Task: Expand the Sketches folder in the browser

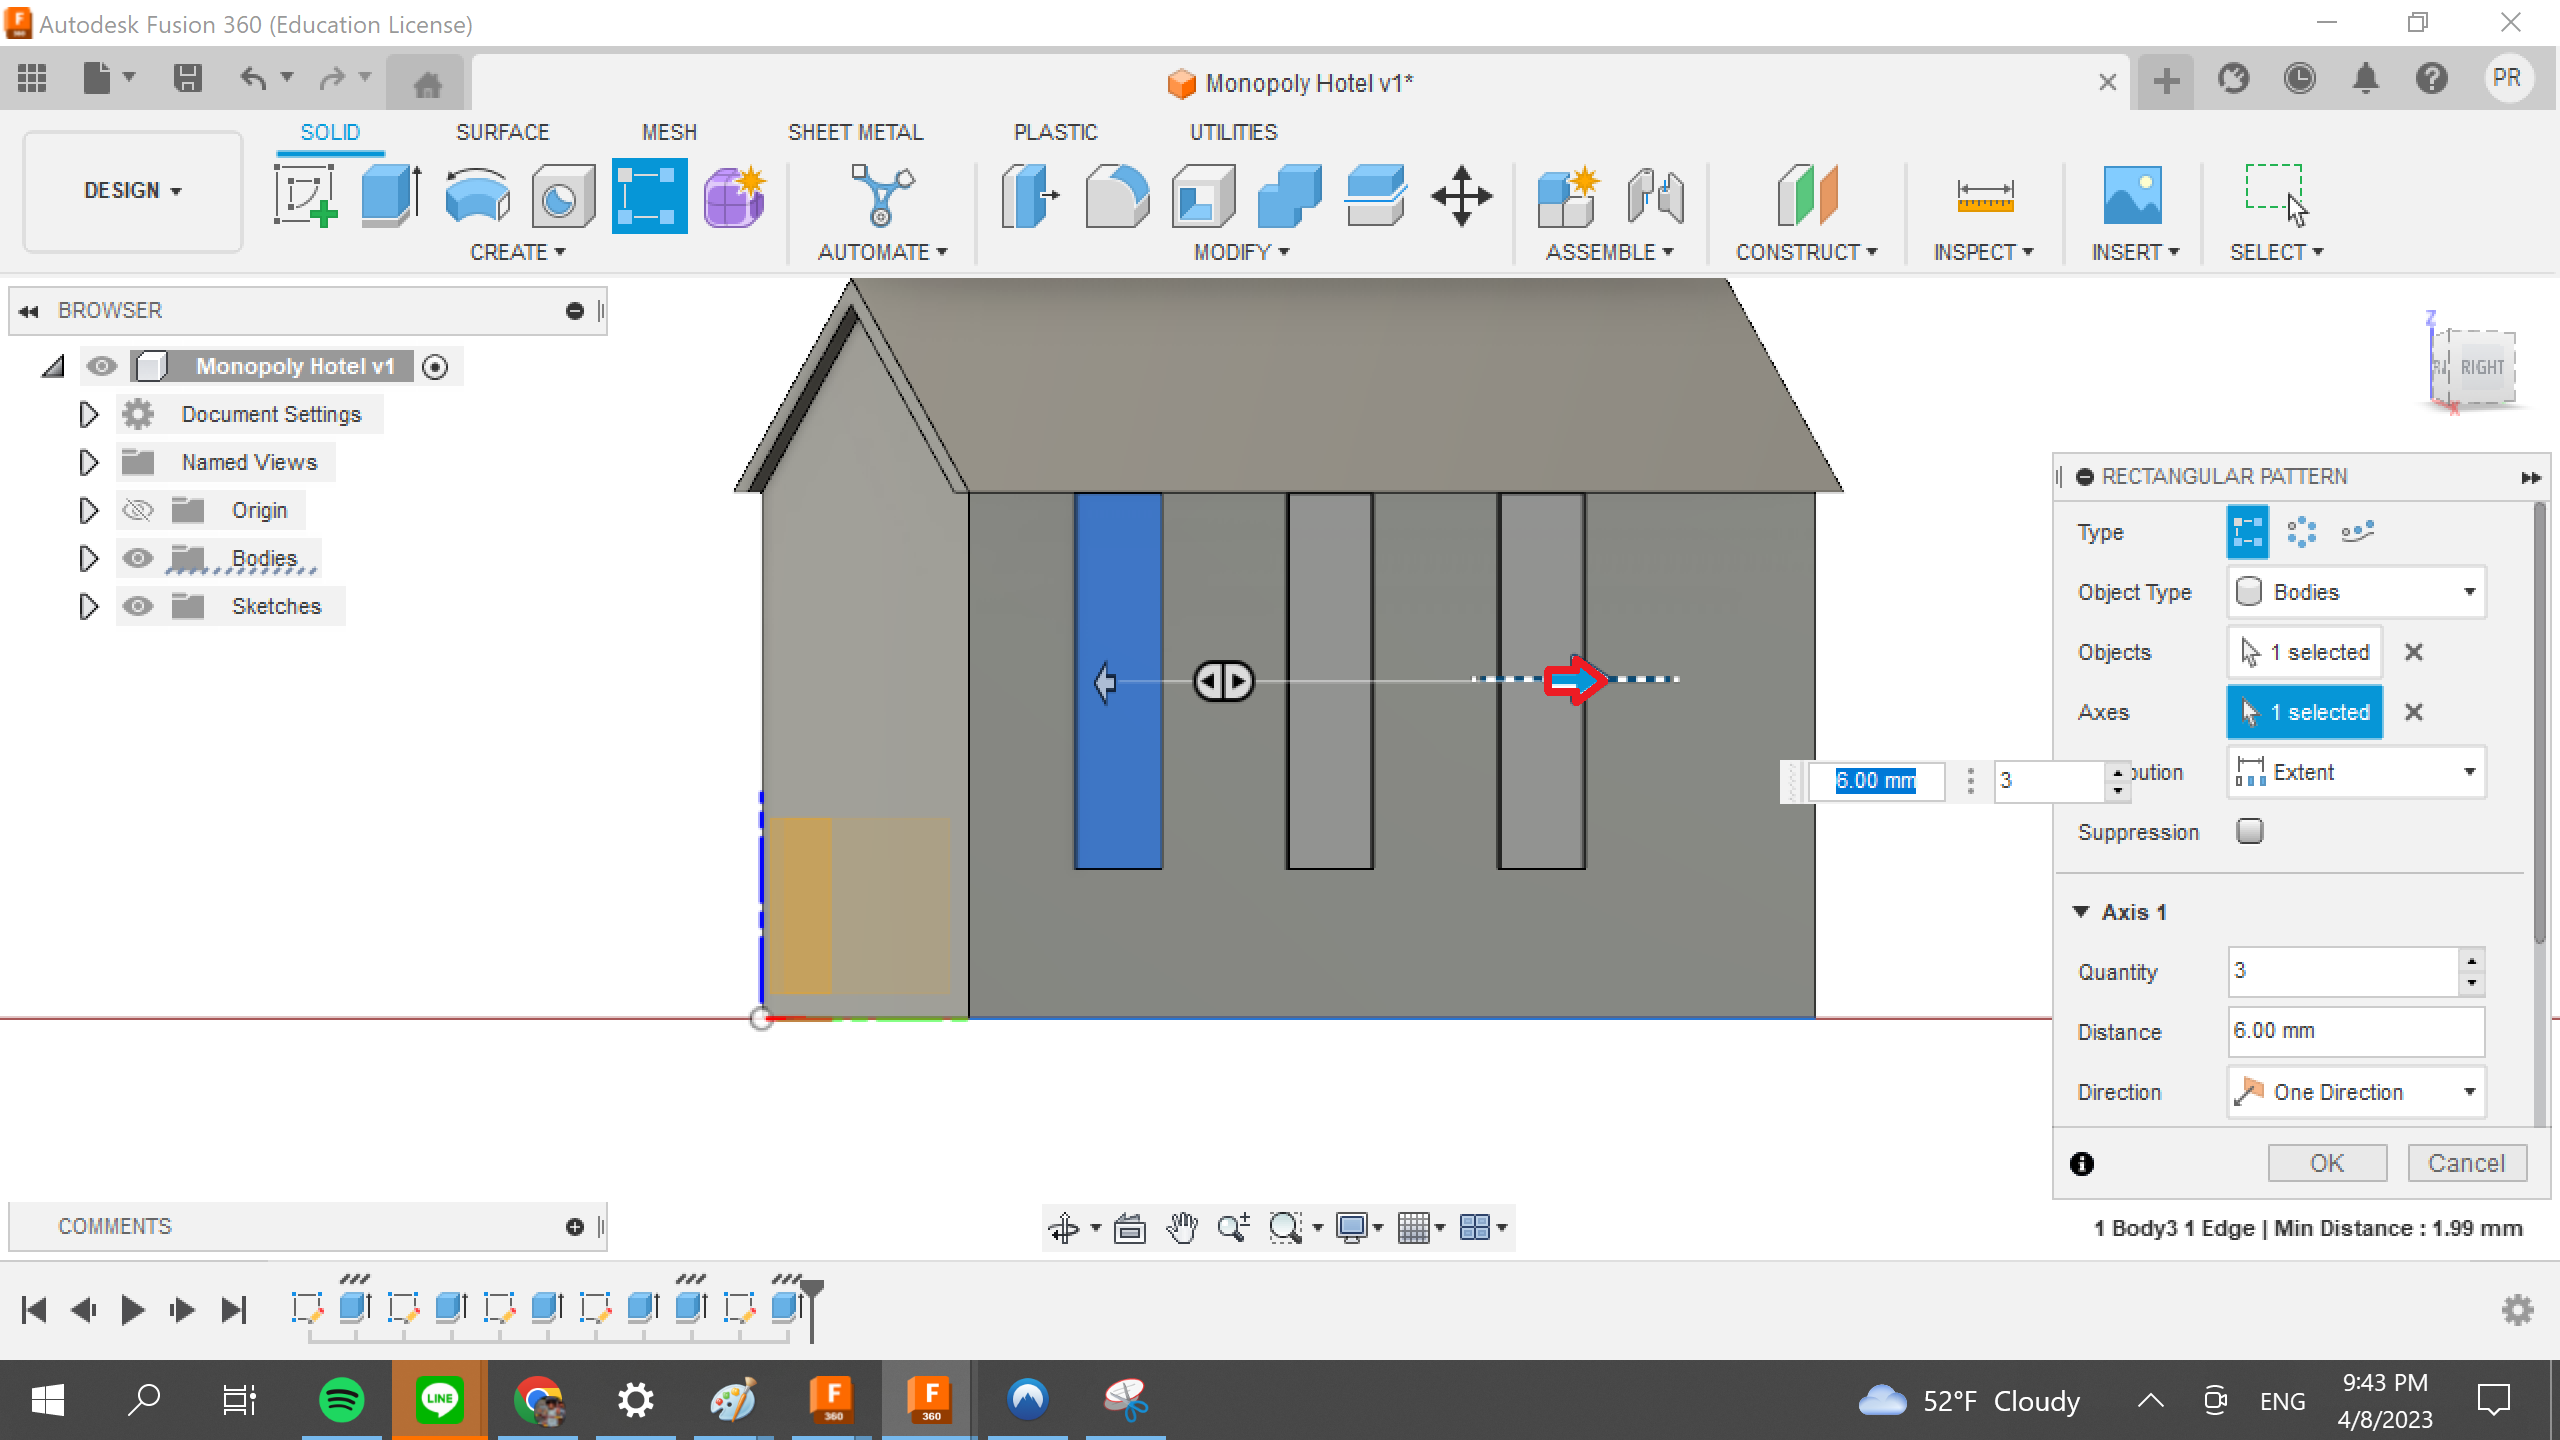Action: 87,606
